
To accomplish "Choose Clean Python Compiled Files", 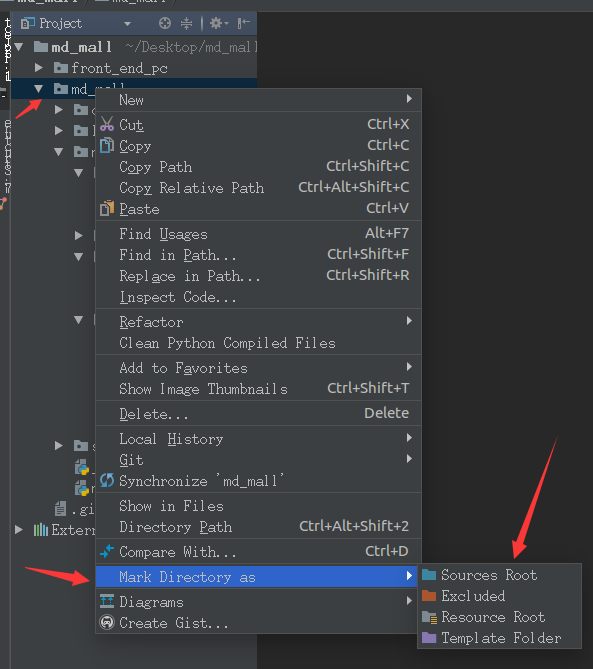I will click(x=259, y=343).
